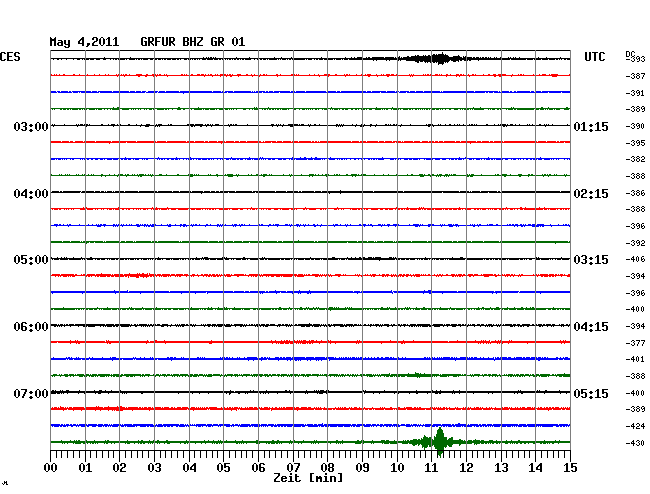Select the DC offset value -391
650x494 pixels.
(635, 93)
